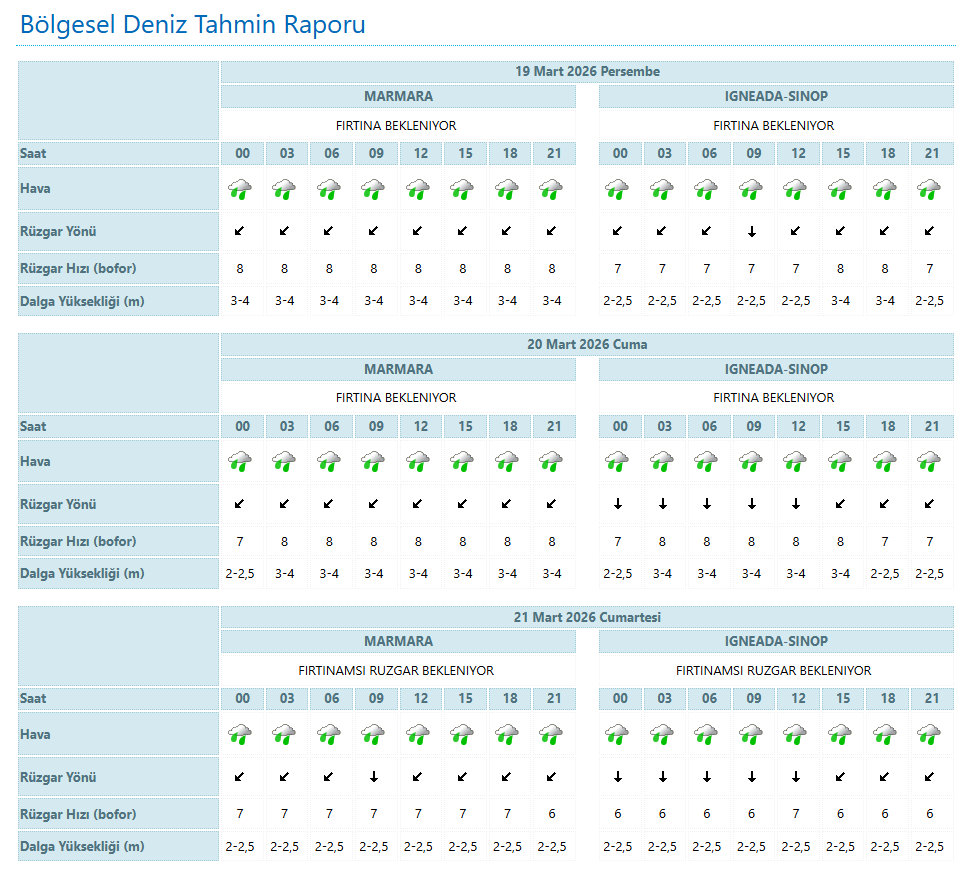Click wind speed 8 at 15:00, 19 Mart Igneada-Sinop

[x=840, y=269]
